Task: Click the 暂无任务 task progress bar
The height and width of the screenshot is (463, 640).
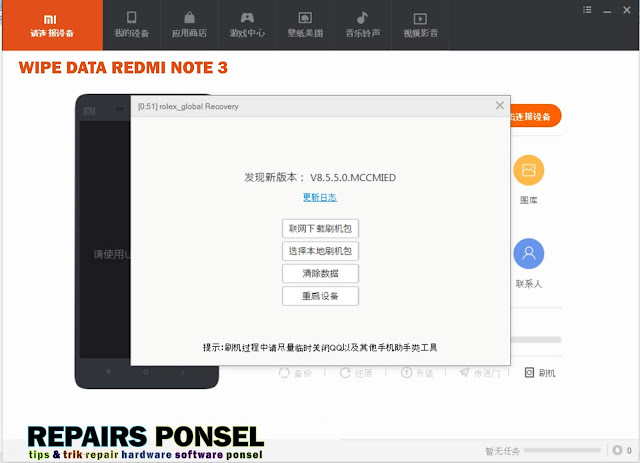Action: click(x=562, y=450)
